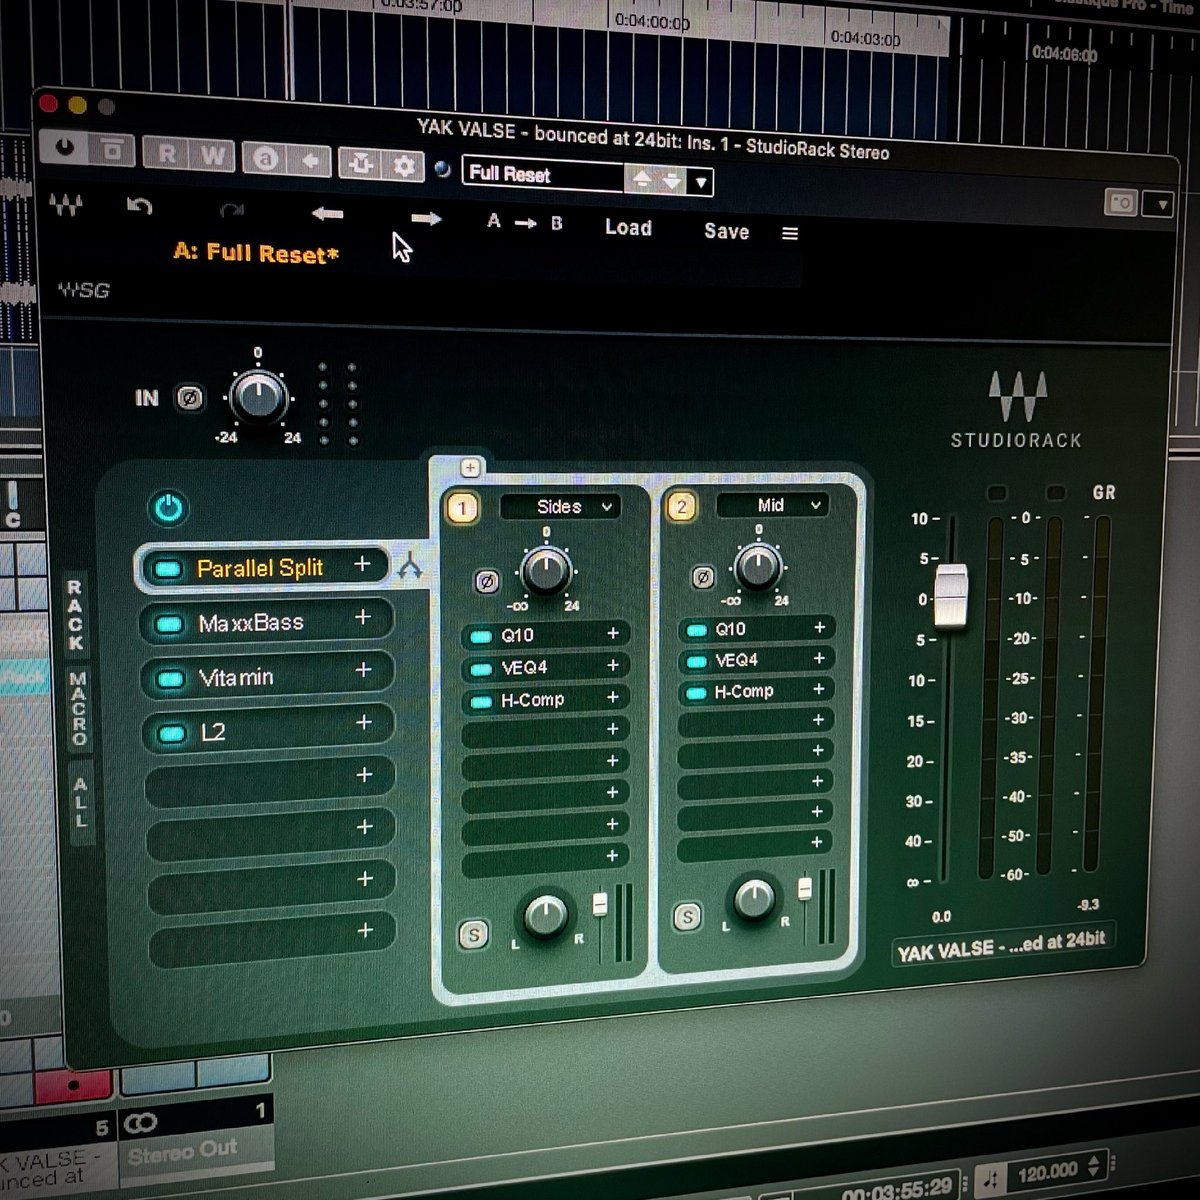Screen dimensions: 1200x1200
Task: Toggle the plugin bypass power button in header
Action: tap(65, 148)
